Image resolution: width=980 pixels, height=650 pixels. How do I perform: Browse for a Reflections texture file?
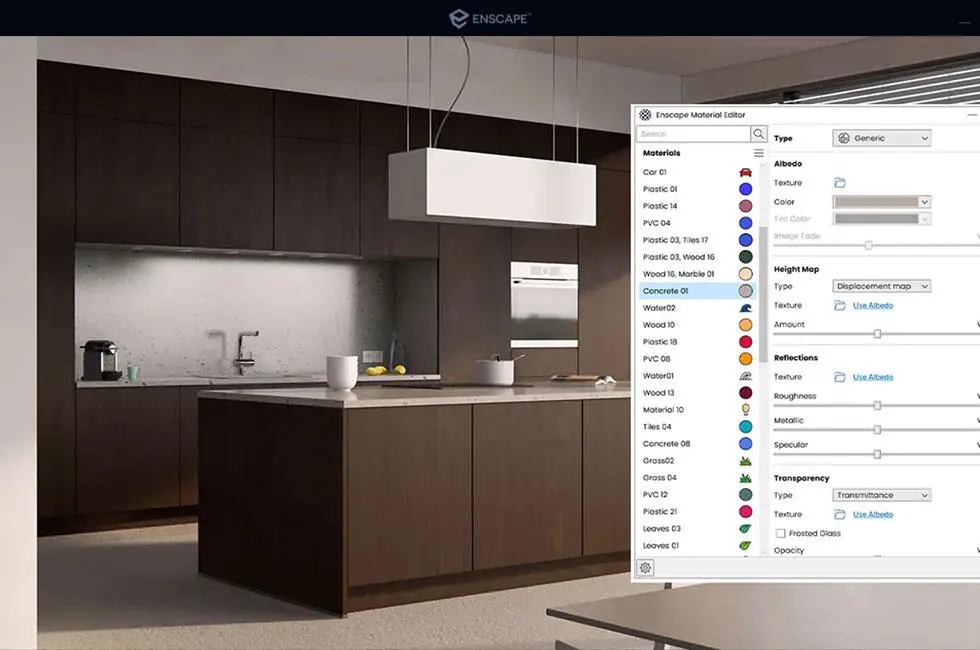[839, 377]
